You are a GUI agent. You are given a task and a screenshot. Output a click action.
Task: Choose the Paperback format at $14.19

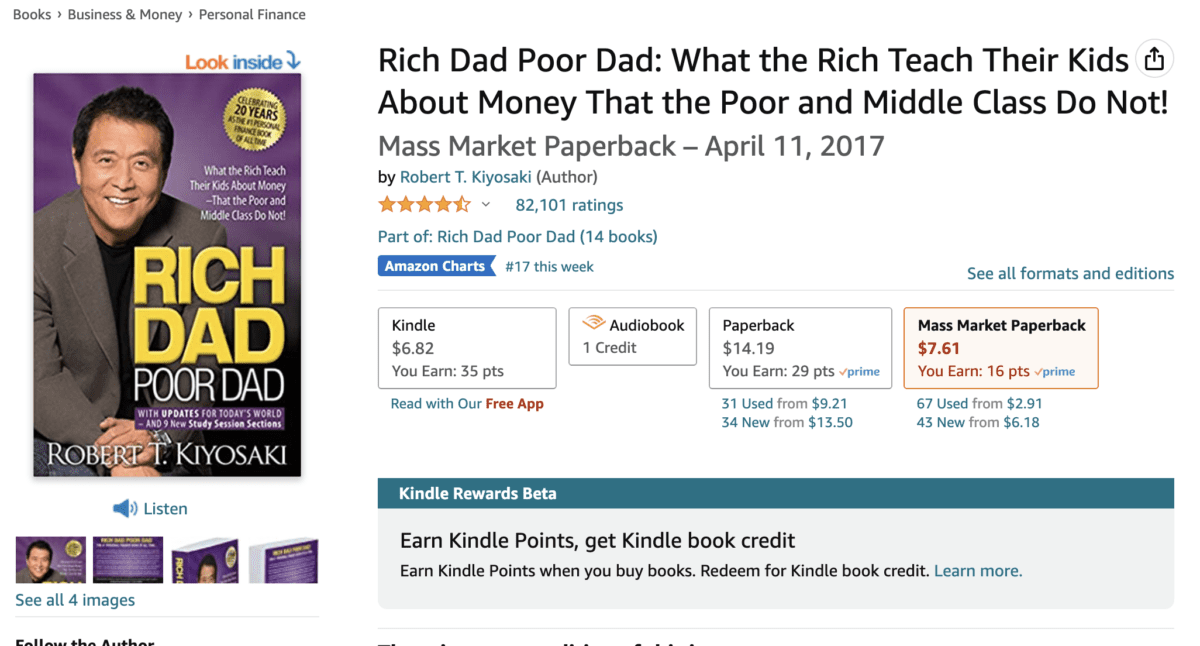click(x=800, y=347)
